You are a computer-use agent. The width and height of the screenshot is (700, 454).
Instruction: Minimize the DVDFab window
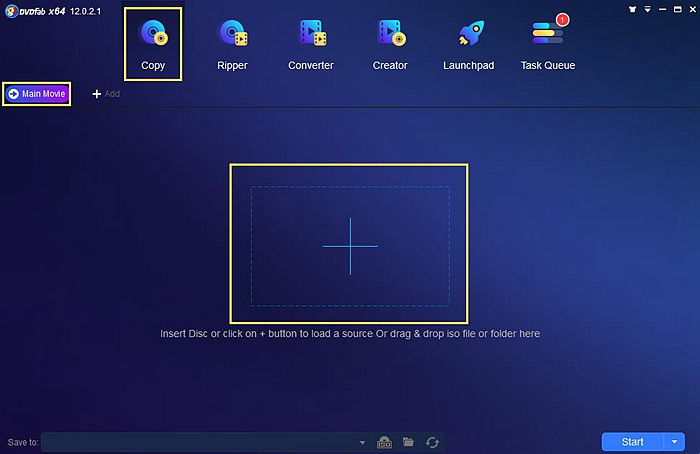click(662, 9)
